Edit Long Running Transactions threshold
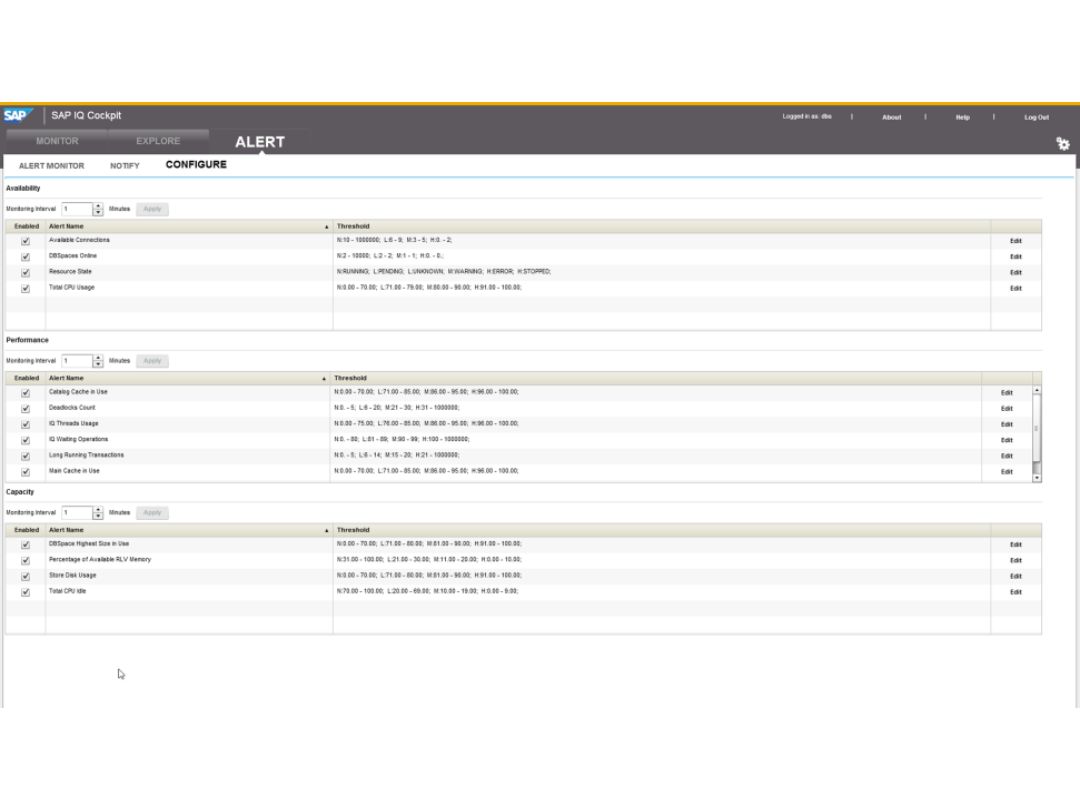The width and height of the screenshot is (1080, 810). pos(1006,456)
